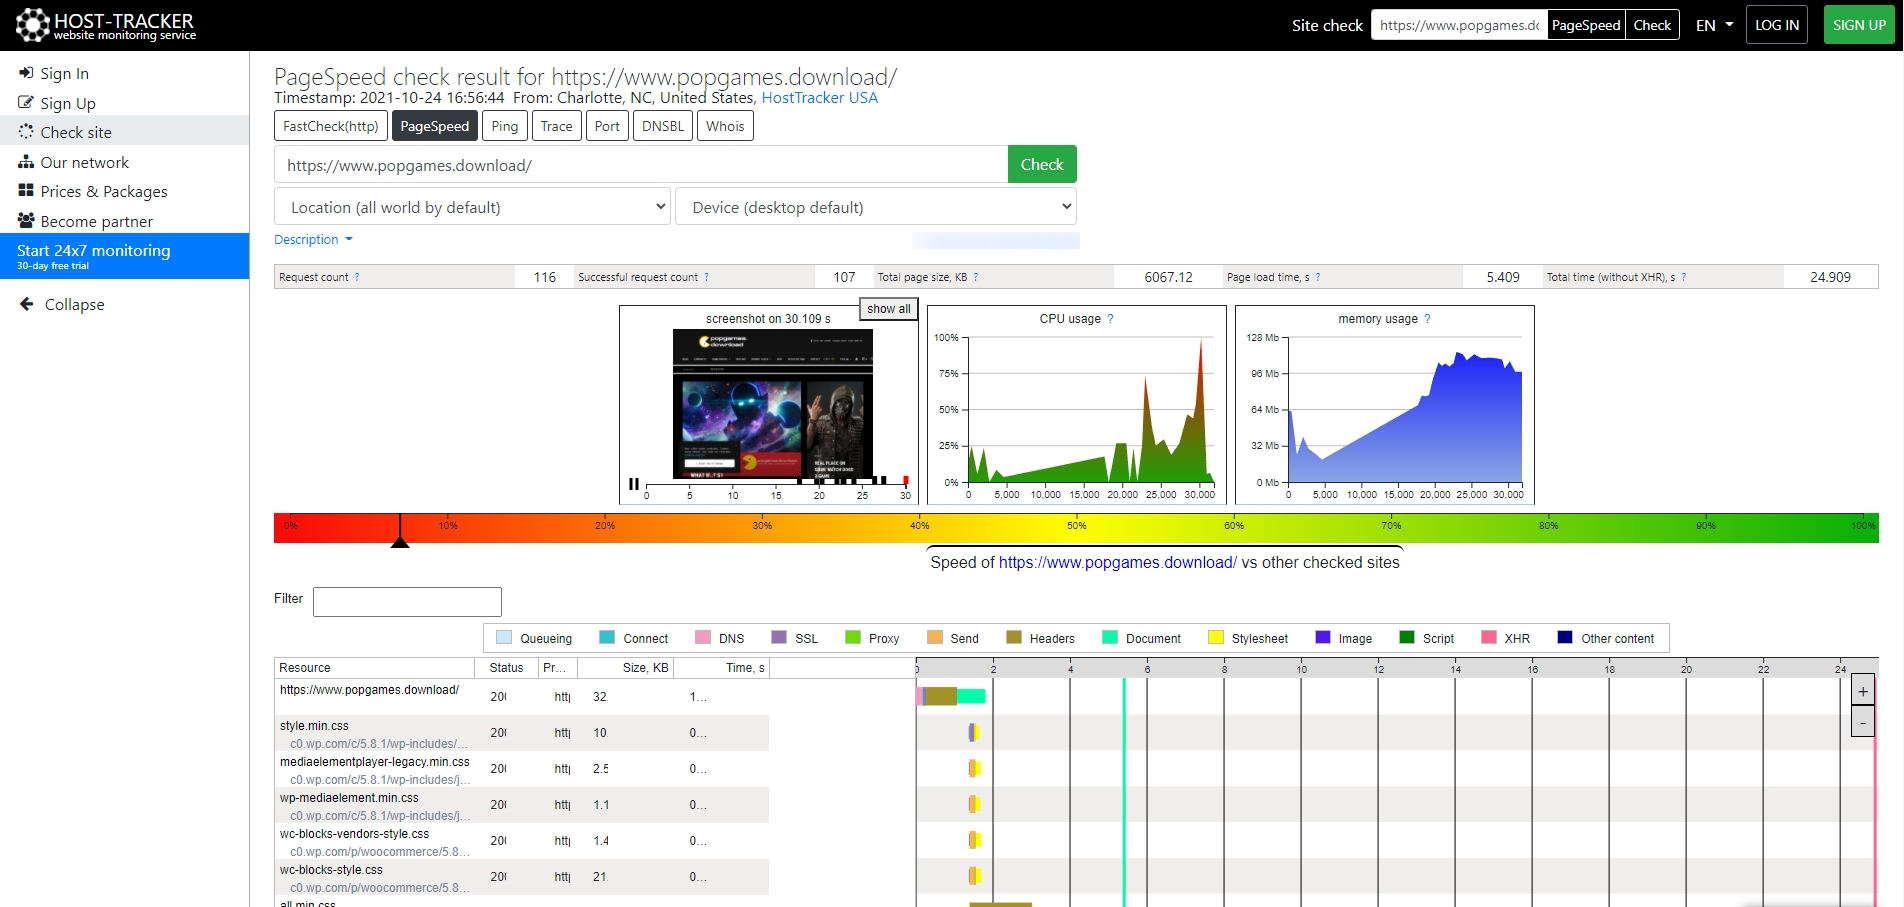Click the memory usage help question mark
This screenshot has height=907, width=1904.
click(x=1427, y=319)
